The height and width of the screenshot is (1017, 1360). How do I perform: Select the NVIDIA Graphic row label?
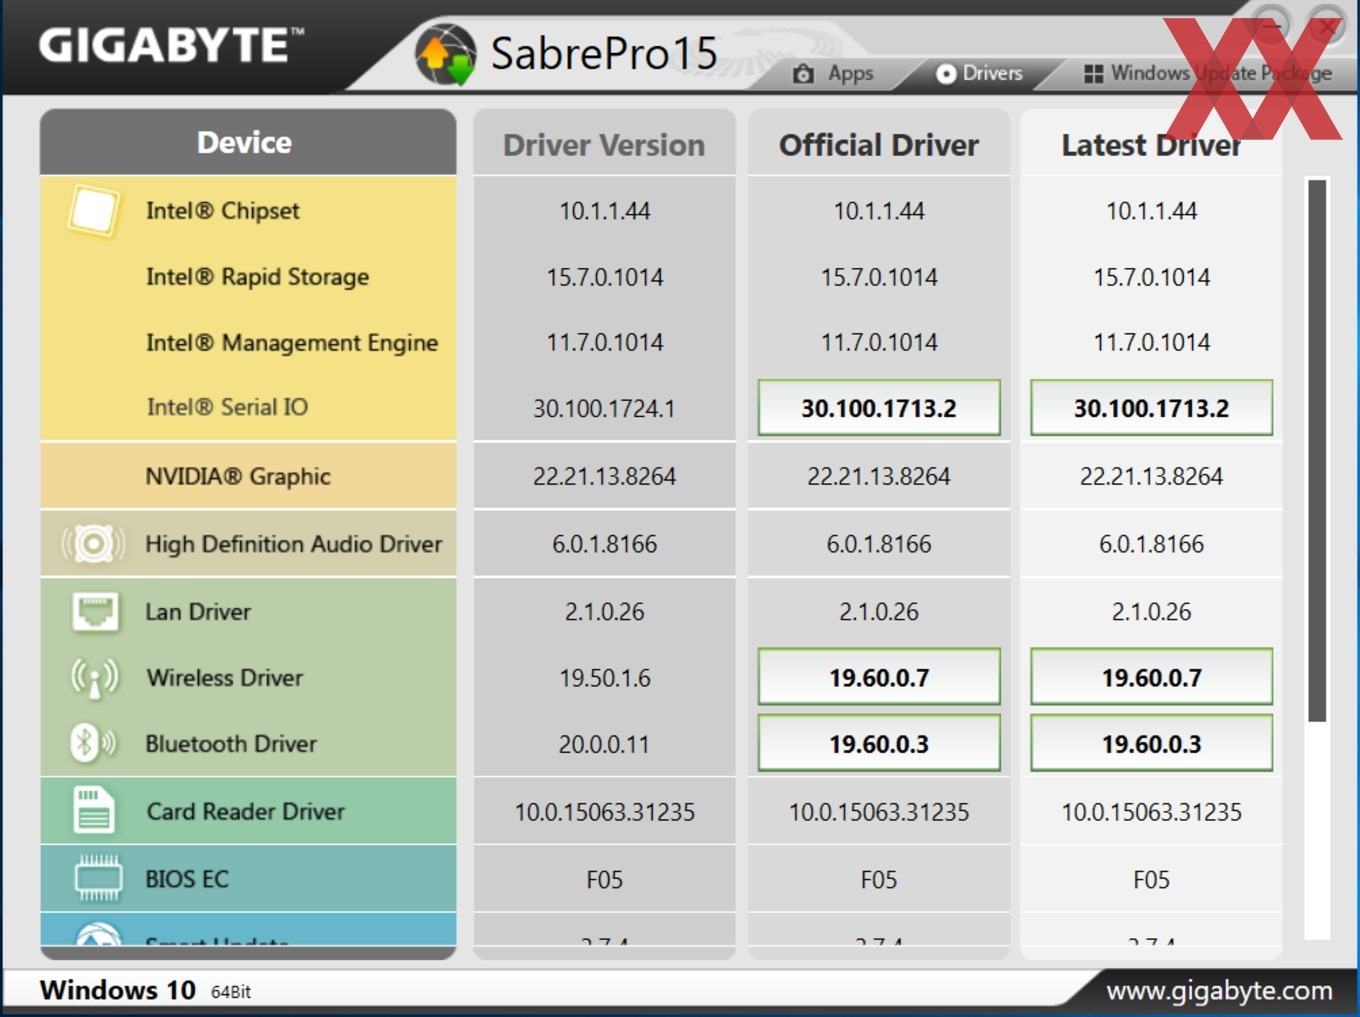(238, 476)
